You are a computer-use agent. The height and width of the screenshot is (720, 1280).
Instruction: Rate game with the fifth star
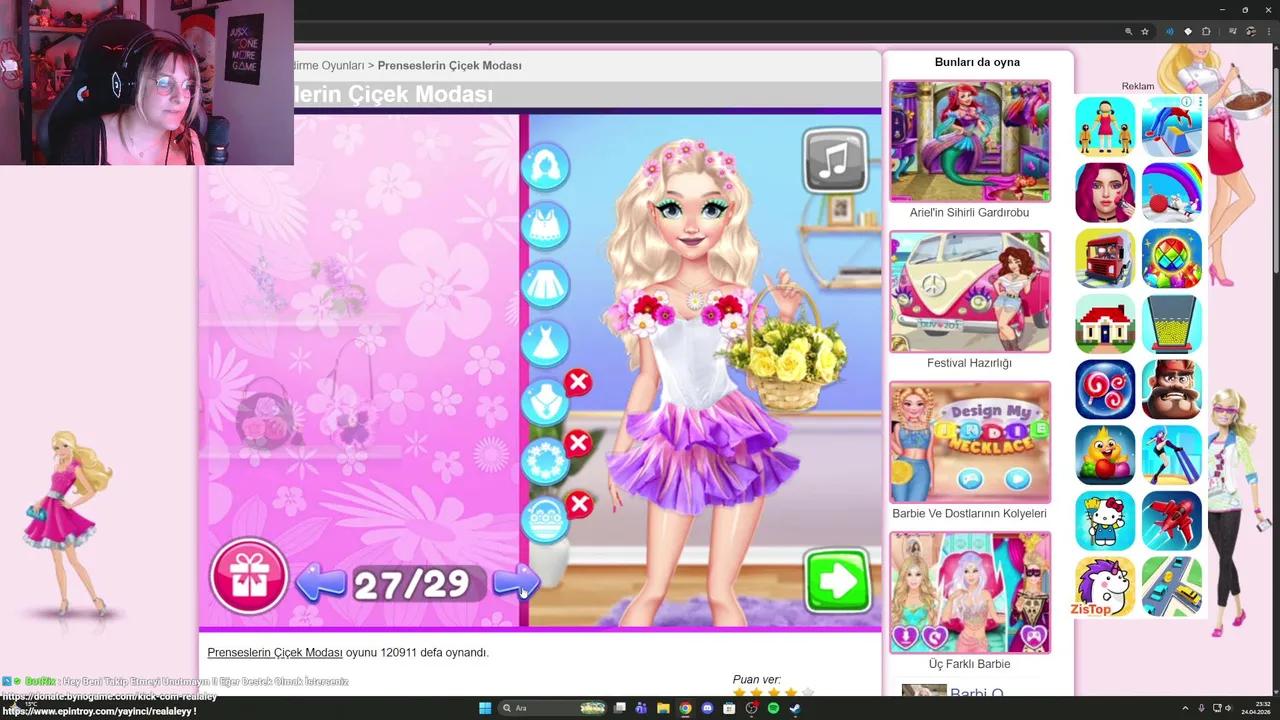[x=808, y=692]
